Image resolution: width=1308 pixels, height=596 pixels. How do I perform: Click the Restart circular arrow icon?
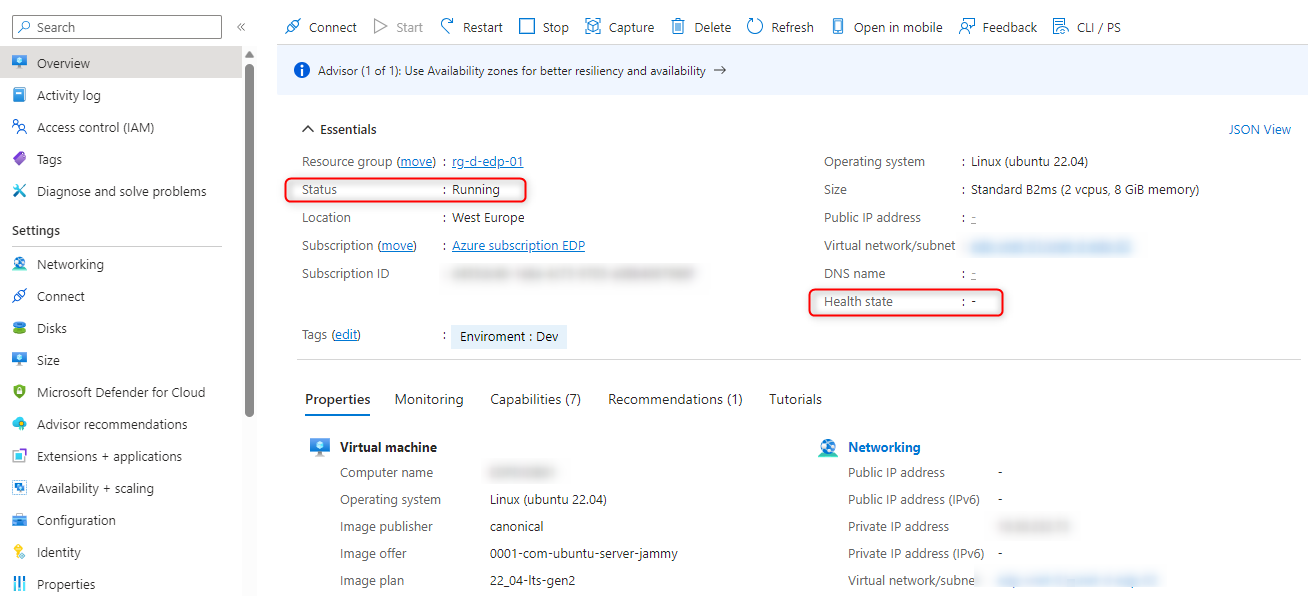(447, 27)
